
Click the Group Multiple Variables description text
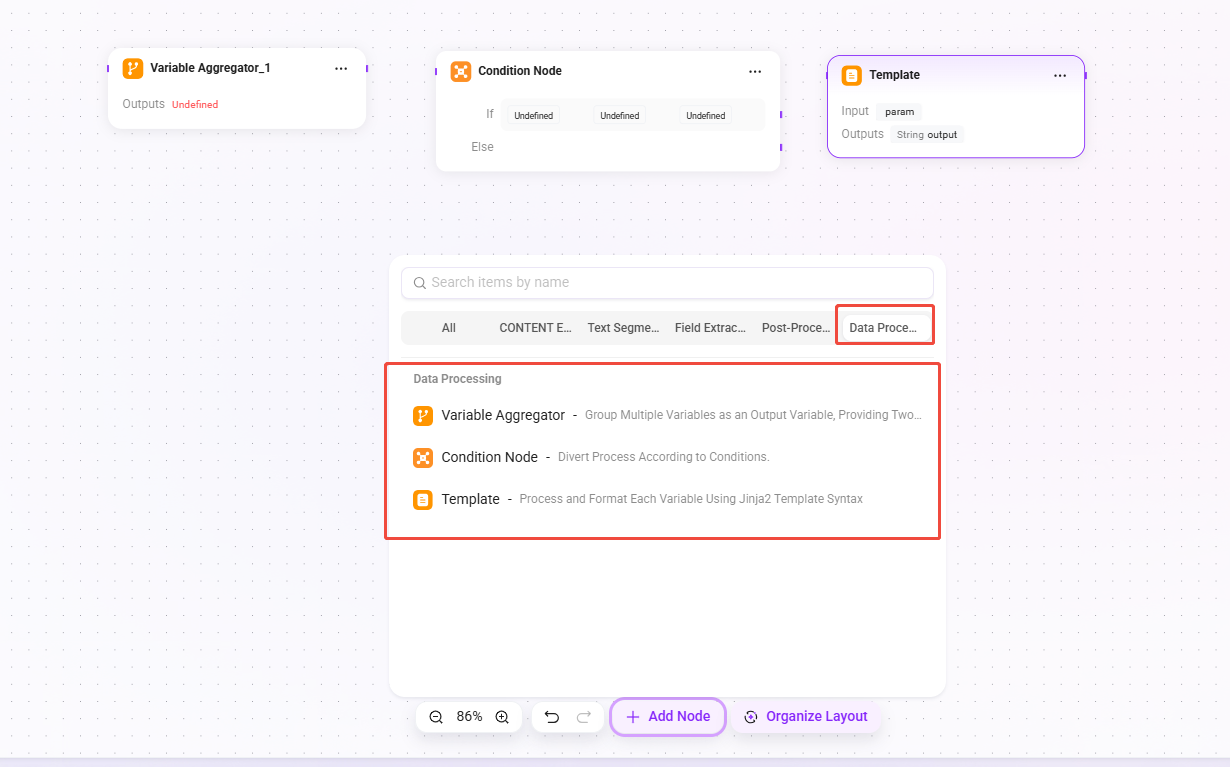tap(753, 415)
